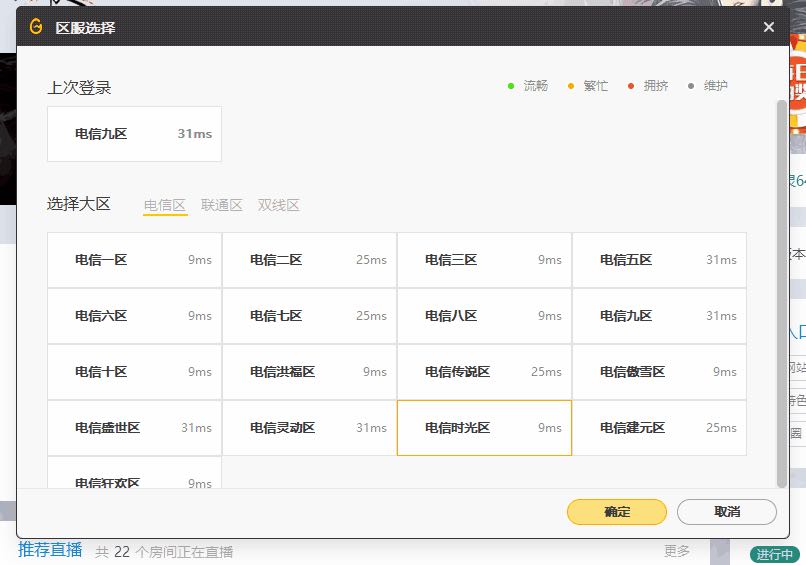806x565 pixels.
Task: Click 更多 link in background page
Action: [x=676, y=551]
